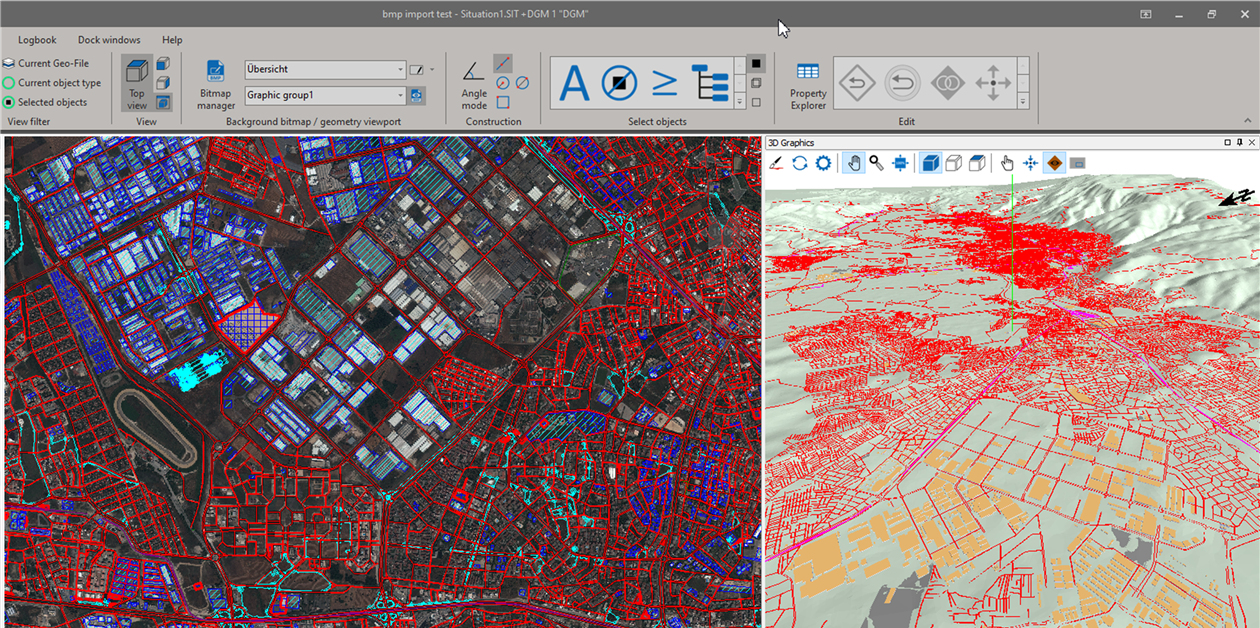Activate the pan hand tool in 3D Graphics
Screen dimensions: 1260x628
point(853,163)
